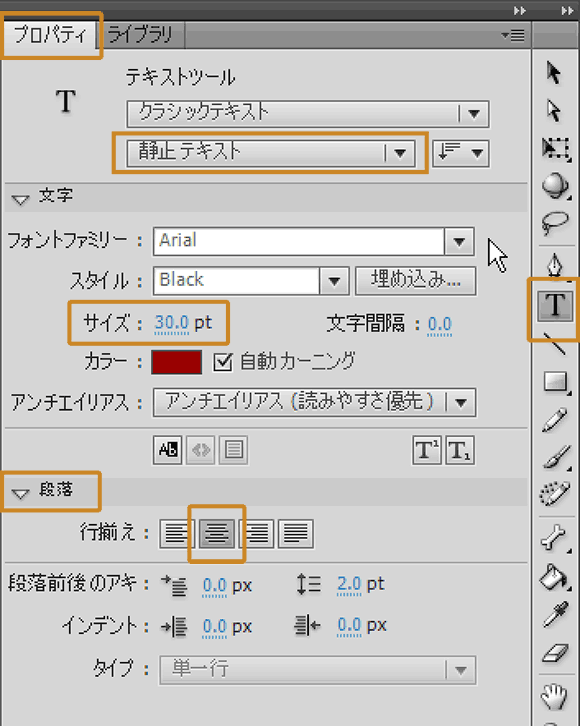Open the スタイル Black dropdown arrow

[x=334, y=281]
